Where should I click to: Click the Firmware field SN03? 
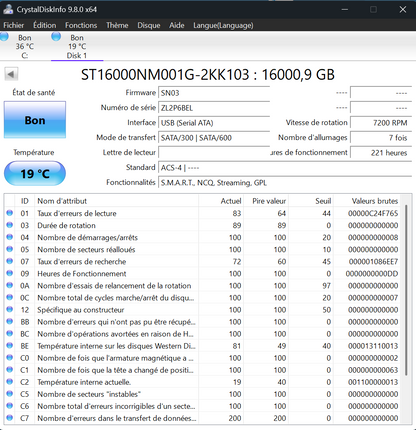[x=214, y=93]
